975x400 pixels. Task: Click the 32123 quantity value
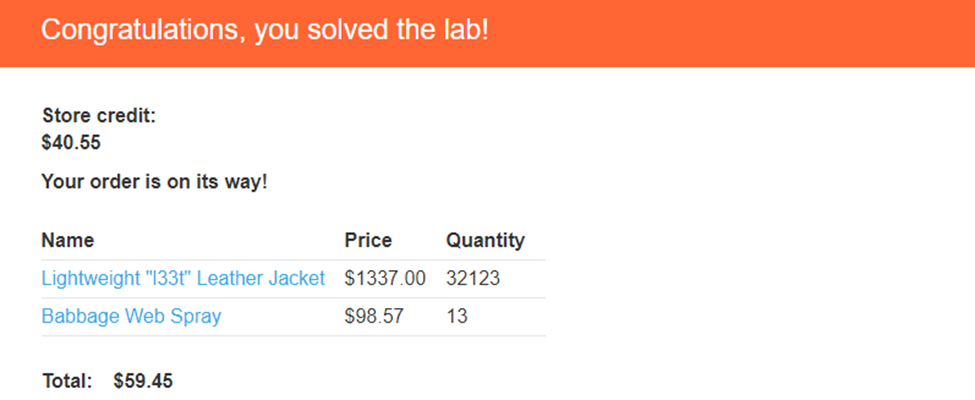(473, 279)
